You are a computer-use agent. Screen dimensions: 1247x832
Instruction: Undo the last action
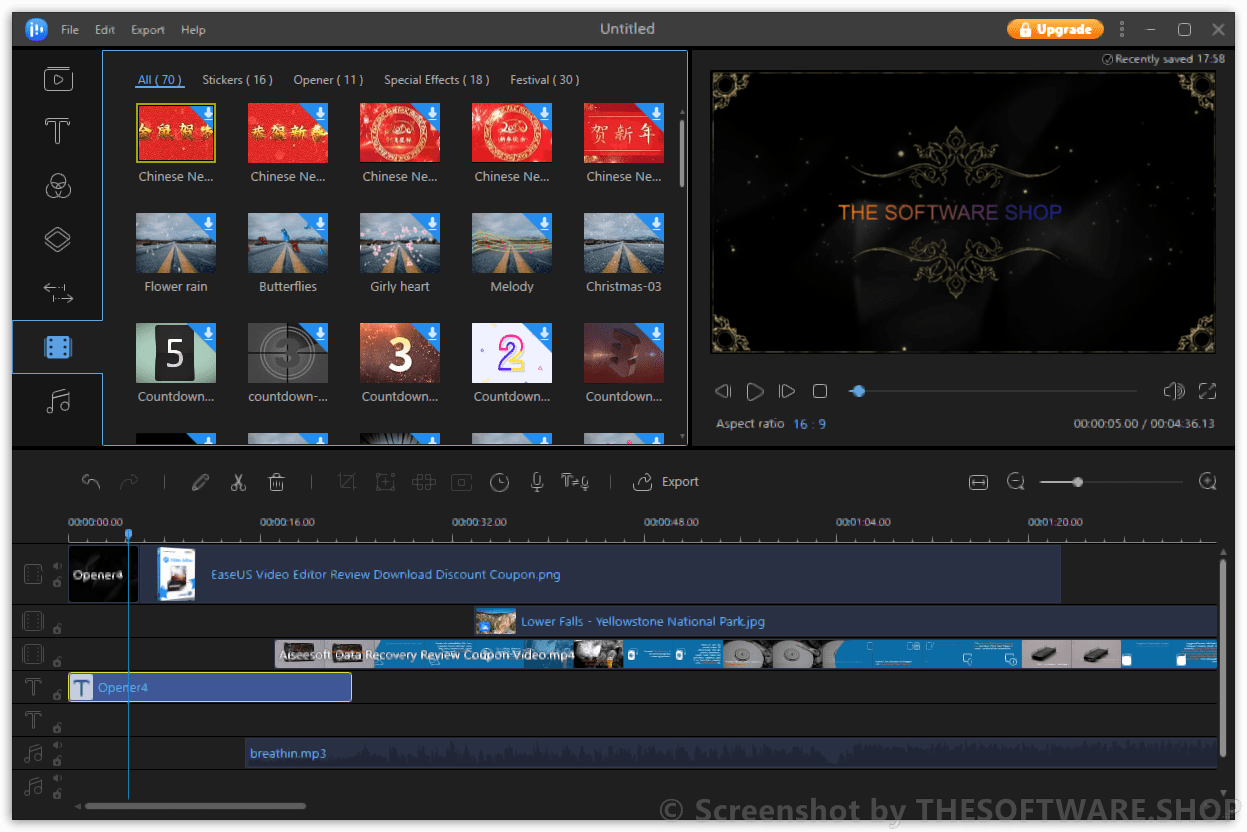(91, 481)
